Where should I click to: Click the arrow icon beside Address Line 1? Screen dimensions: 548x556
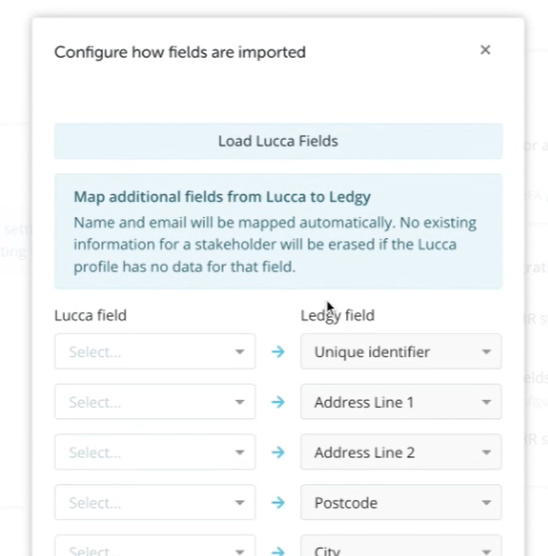point(278,402)
